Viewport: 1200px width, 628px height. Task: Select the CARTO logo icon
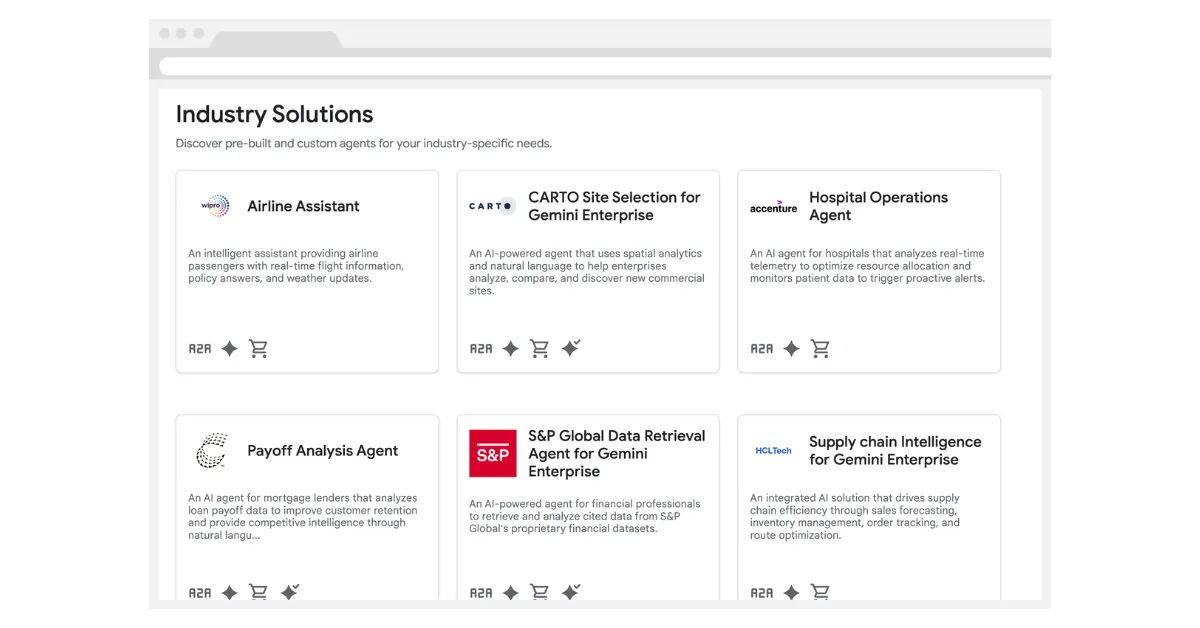(x=491, y=205)
